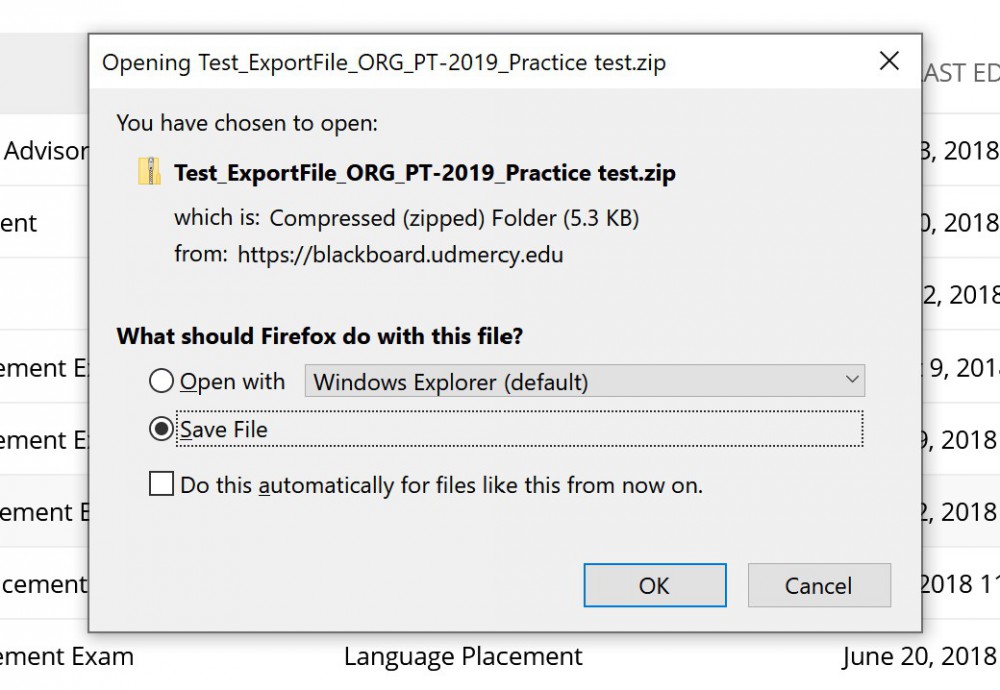Select the "Save File" radio button
Screen dimensions: 1000x690
(160, 429)
